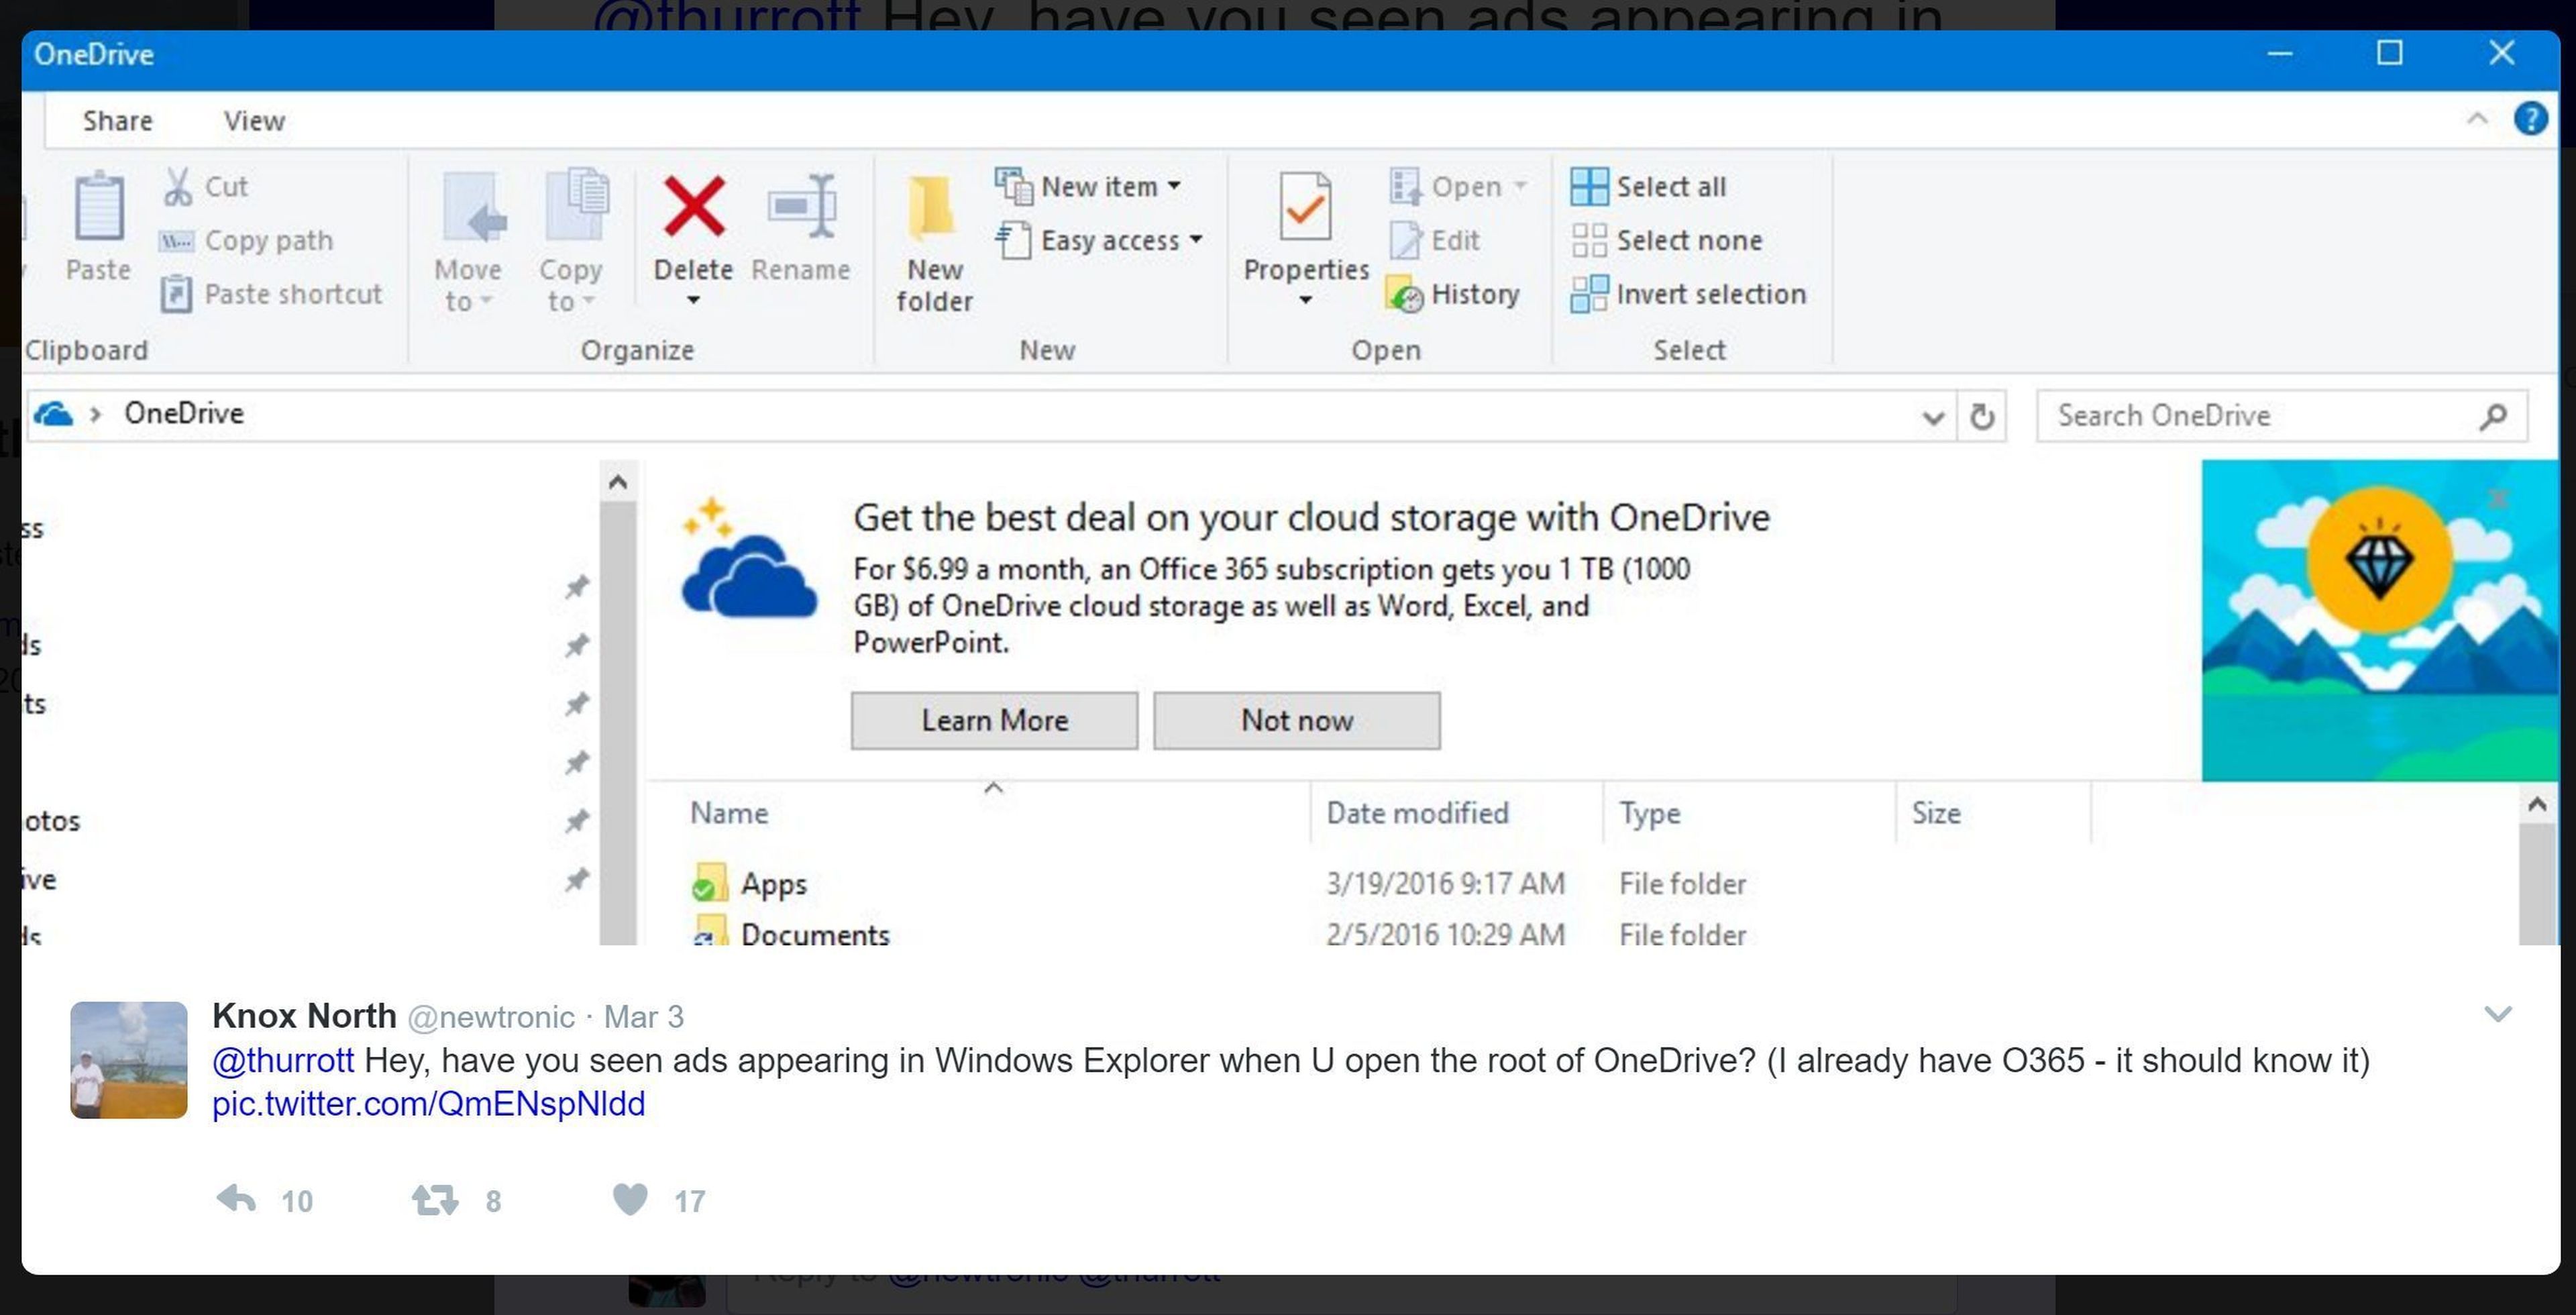Click the Easy access icon
Image resolution: width=2576 pixels, height=1315 pixels.
tap(1013, 241)
